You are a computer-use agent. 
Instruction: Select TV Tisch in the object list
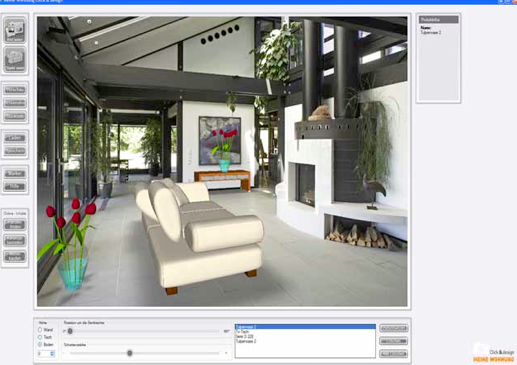(x=305, y=332)
